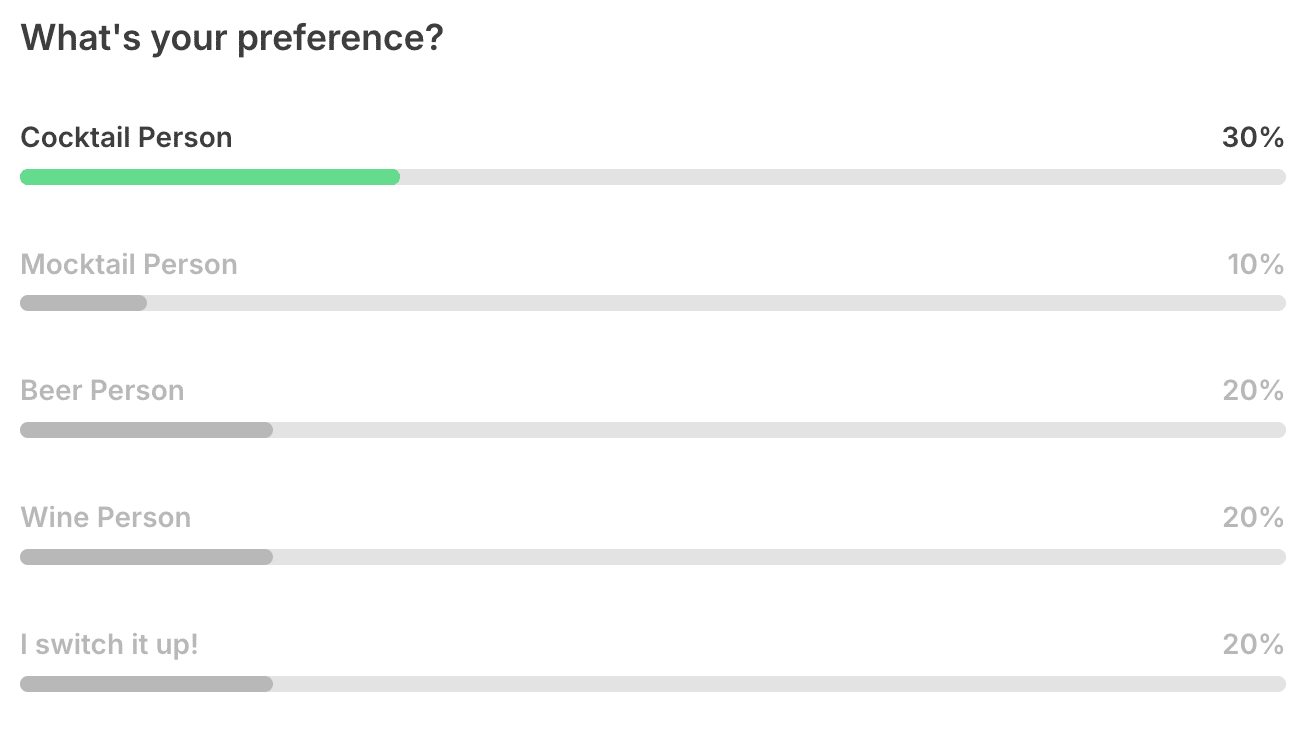Choose the Mocktail Person option

(129, 265)
